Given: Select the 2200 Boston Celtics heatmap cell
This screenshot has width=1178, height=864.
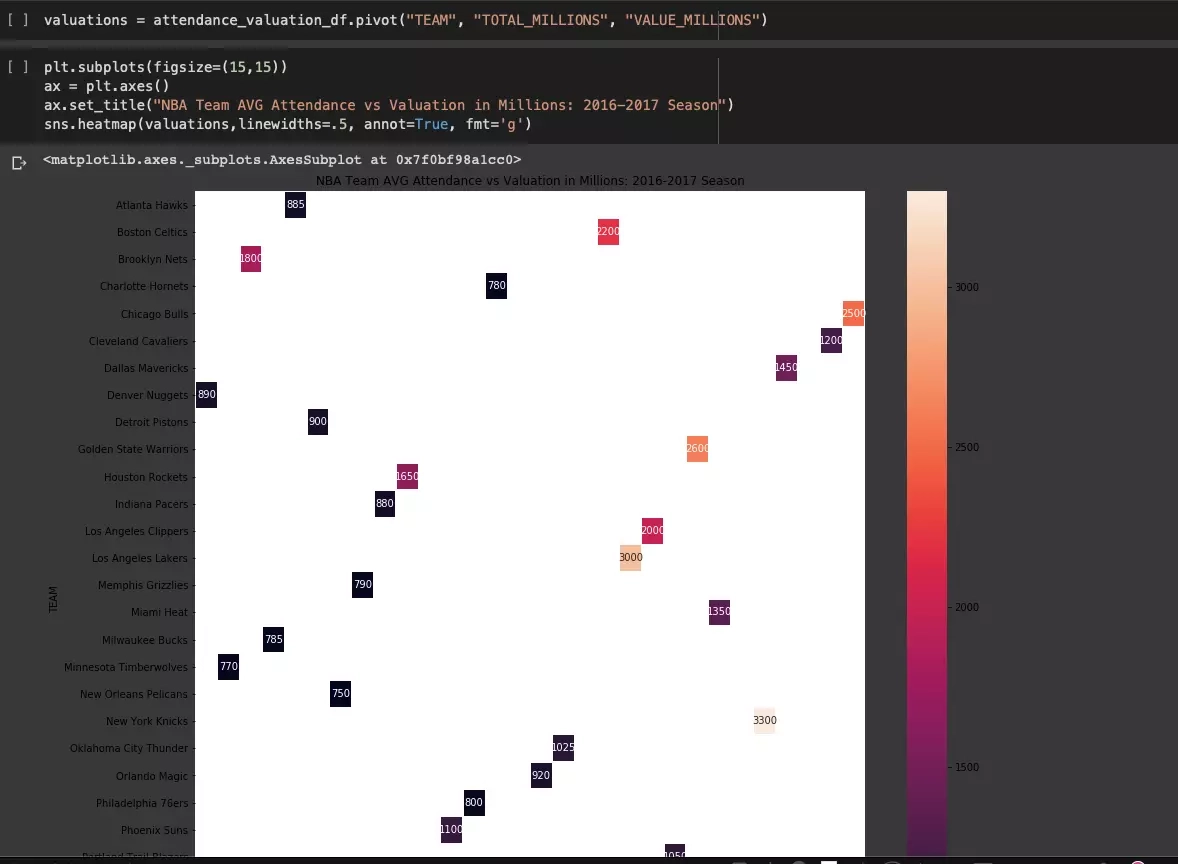Looking at the screenshot, I should [x=608, y=231].
